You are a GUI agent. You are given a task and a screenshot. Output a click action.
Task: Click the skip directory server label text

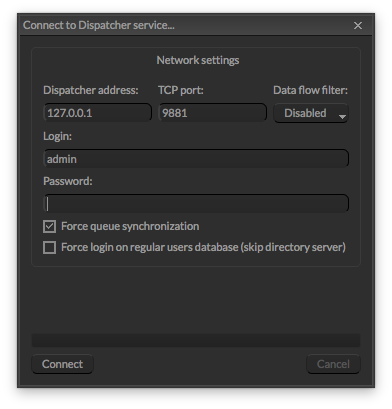tap(293, 247)
